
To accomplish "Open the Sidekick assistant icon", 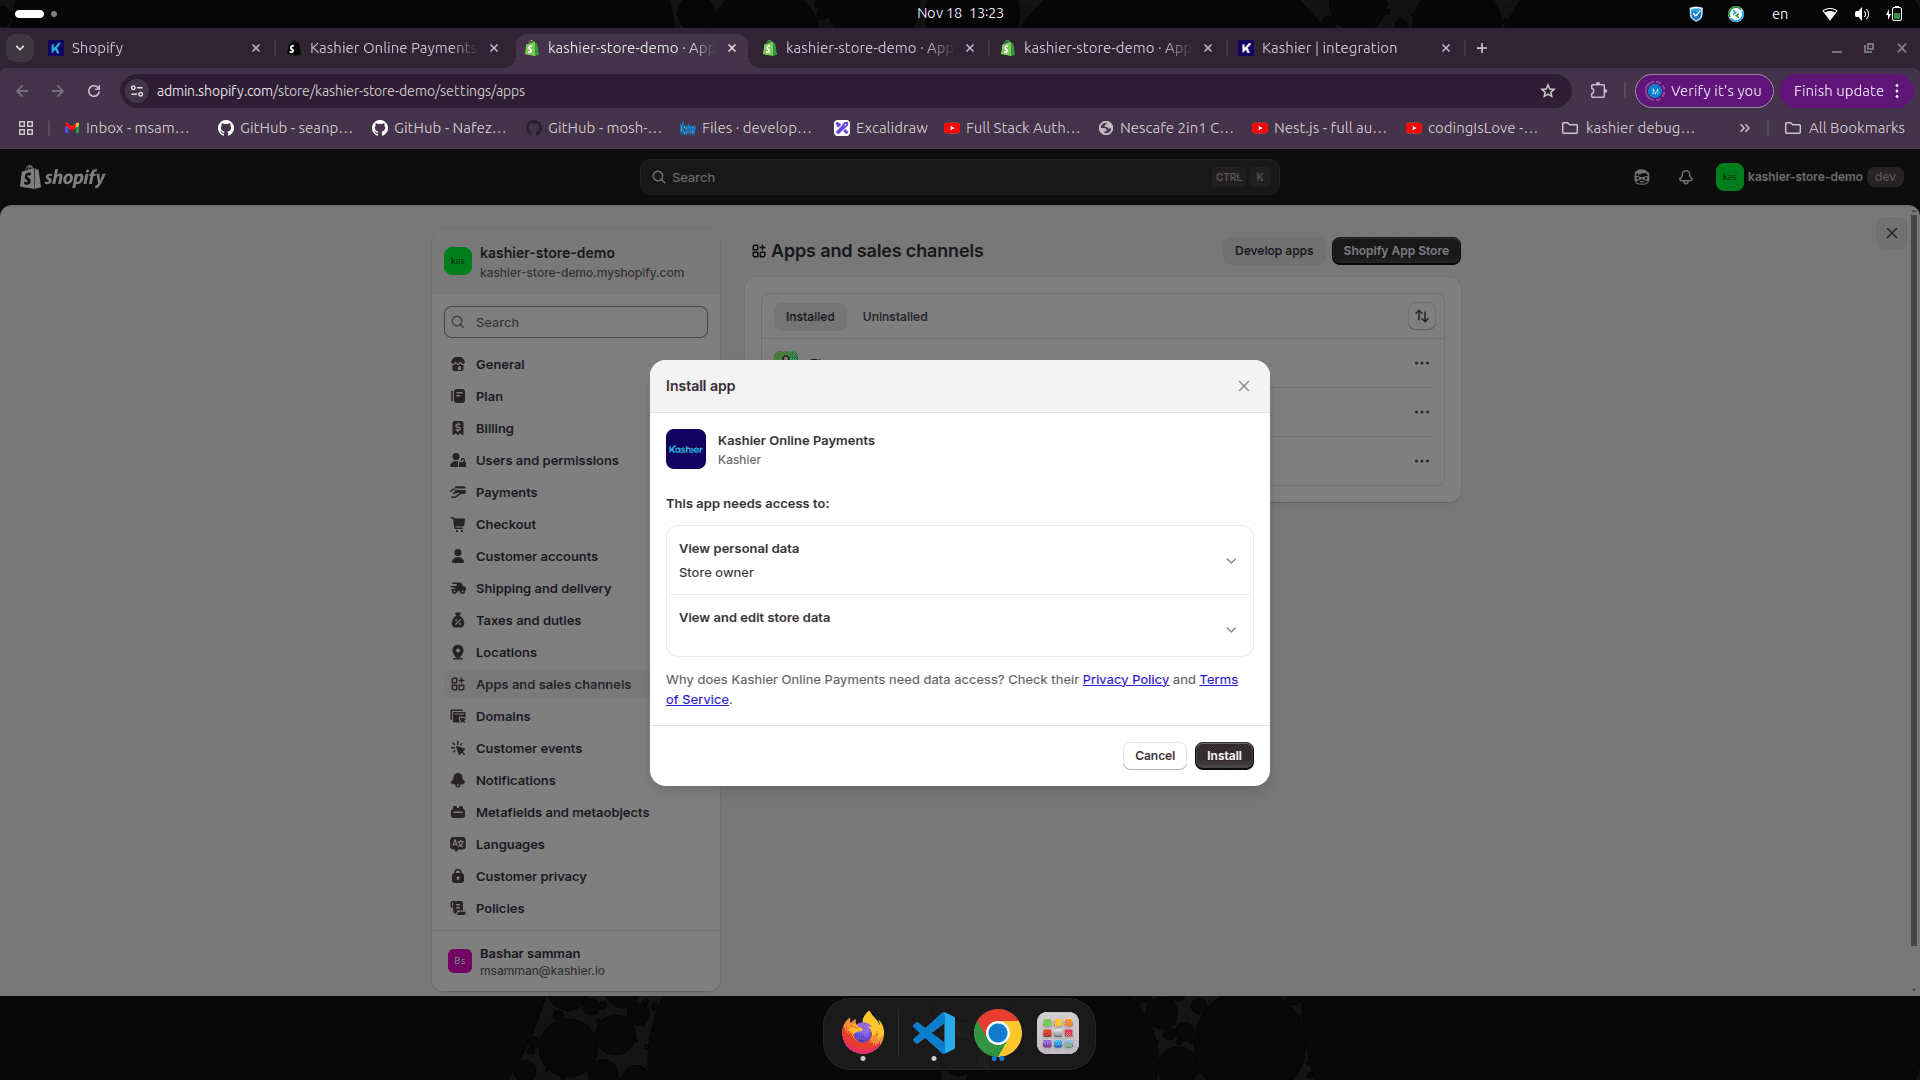I will point(1642,177).
